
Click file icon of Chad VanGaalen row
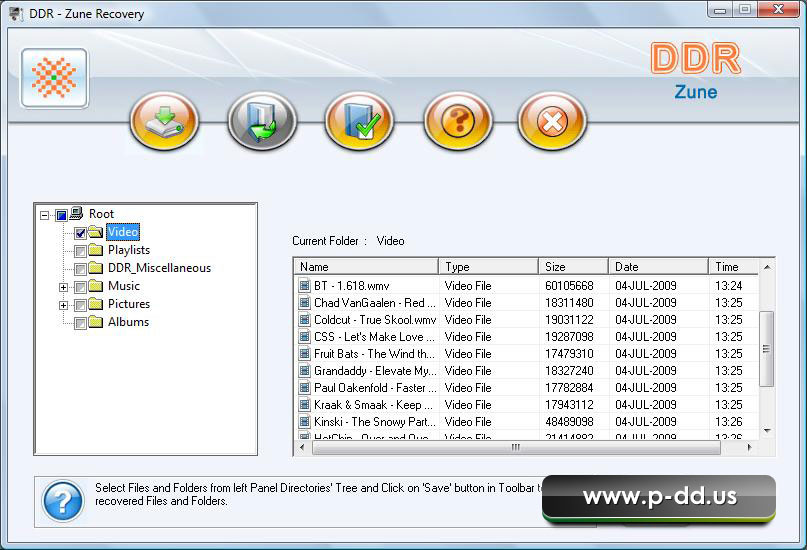pos(305,303)
